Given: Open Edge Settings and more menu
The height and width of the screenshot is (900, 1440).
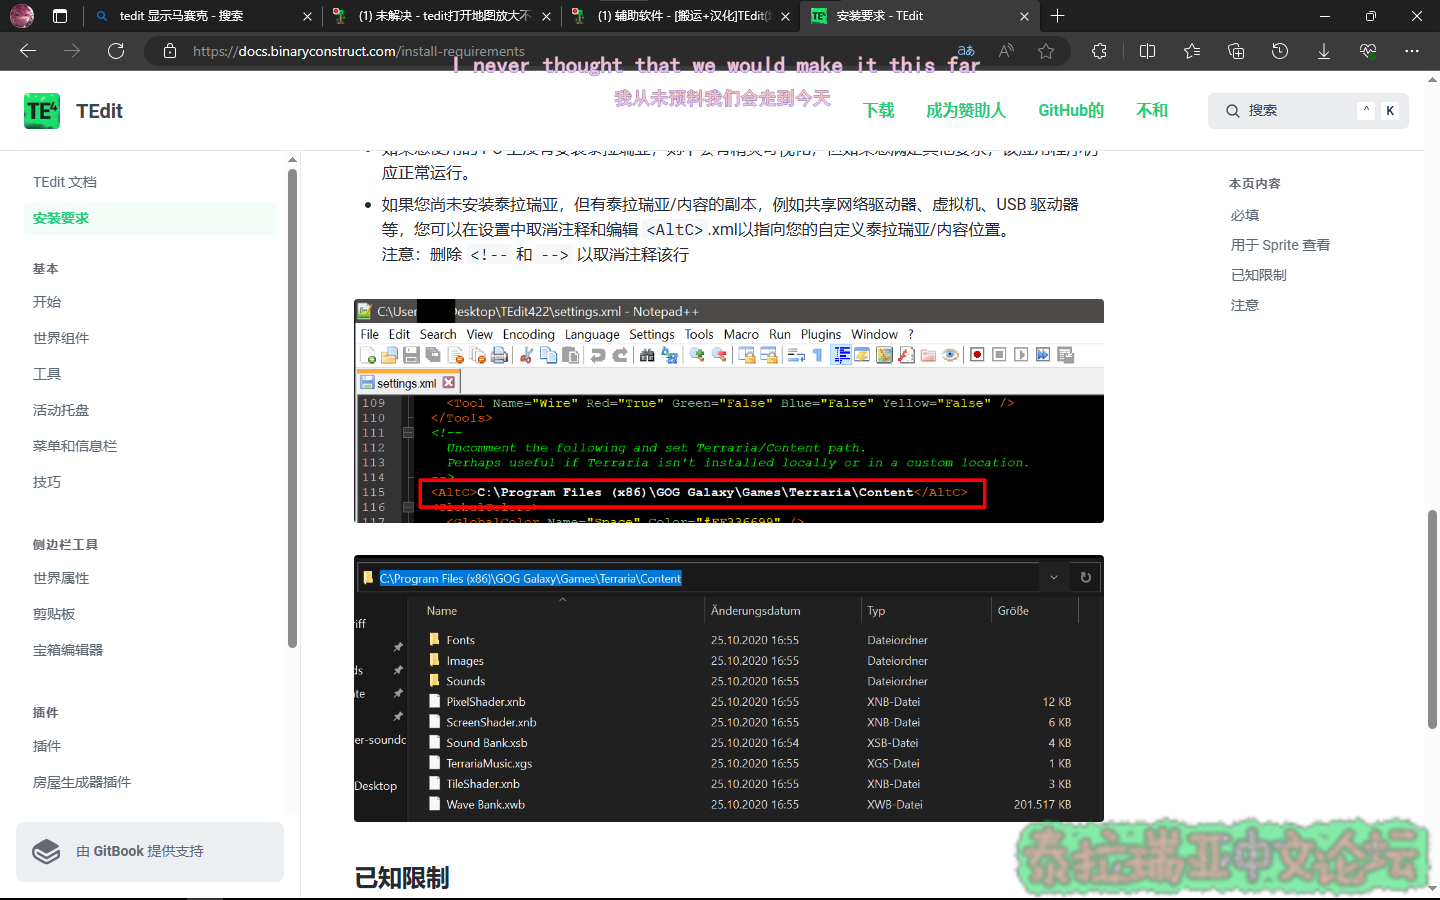Looking at the screenshot, I should pos(1412,51).
